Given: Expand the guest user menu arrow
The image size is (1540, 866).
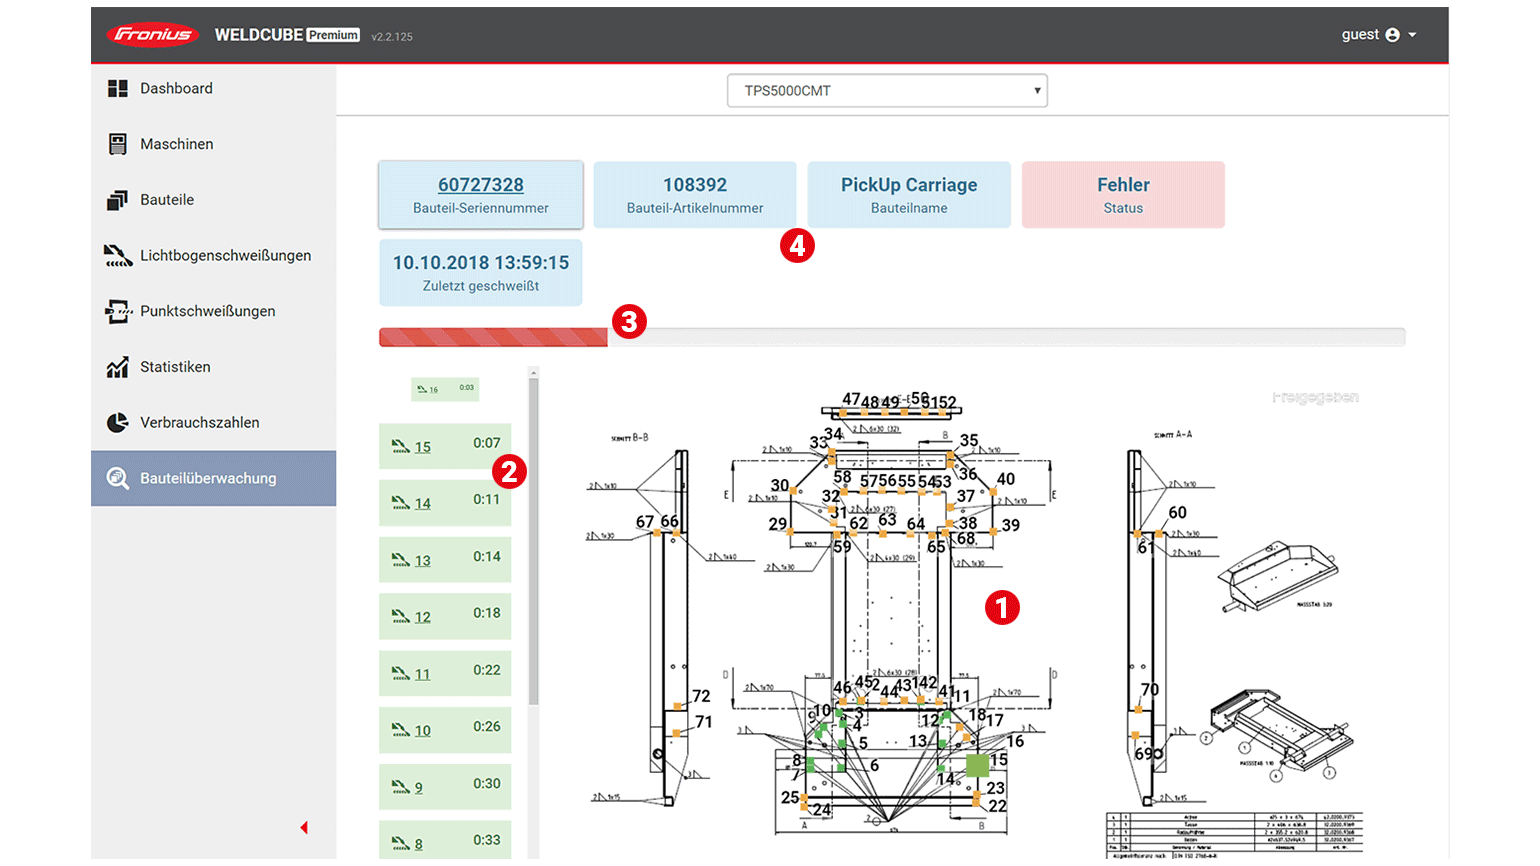Looking at the screenshot, I should coord(1412,35).
